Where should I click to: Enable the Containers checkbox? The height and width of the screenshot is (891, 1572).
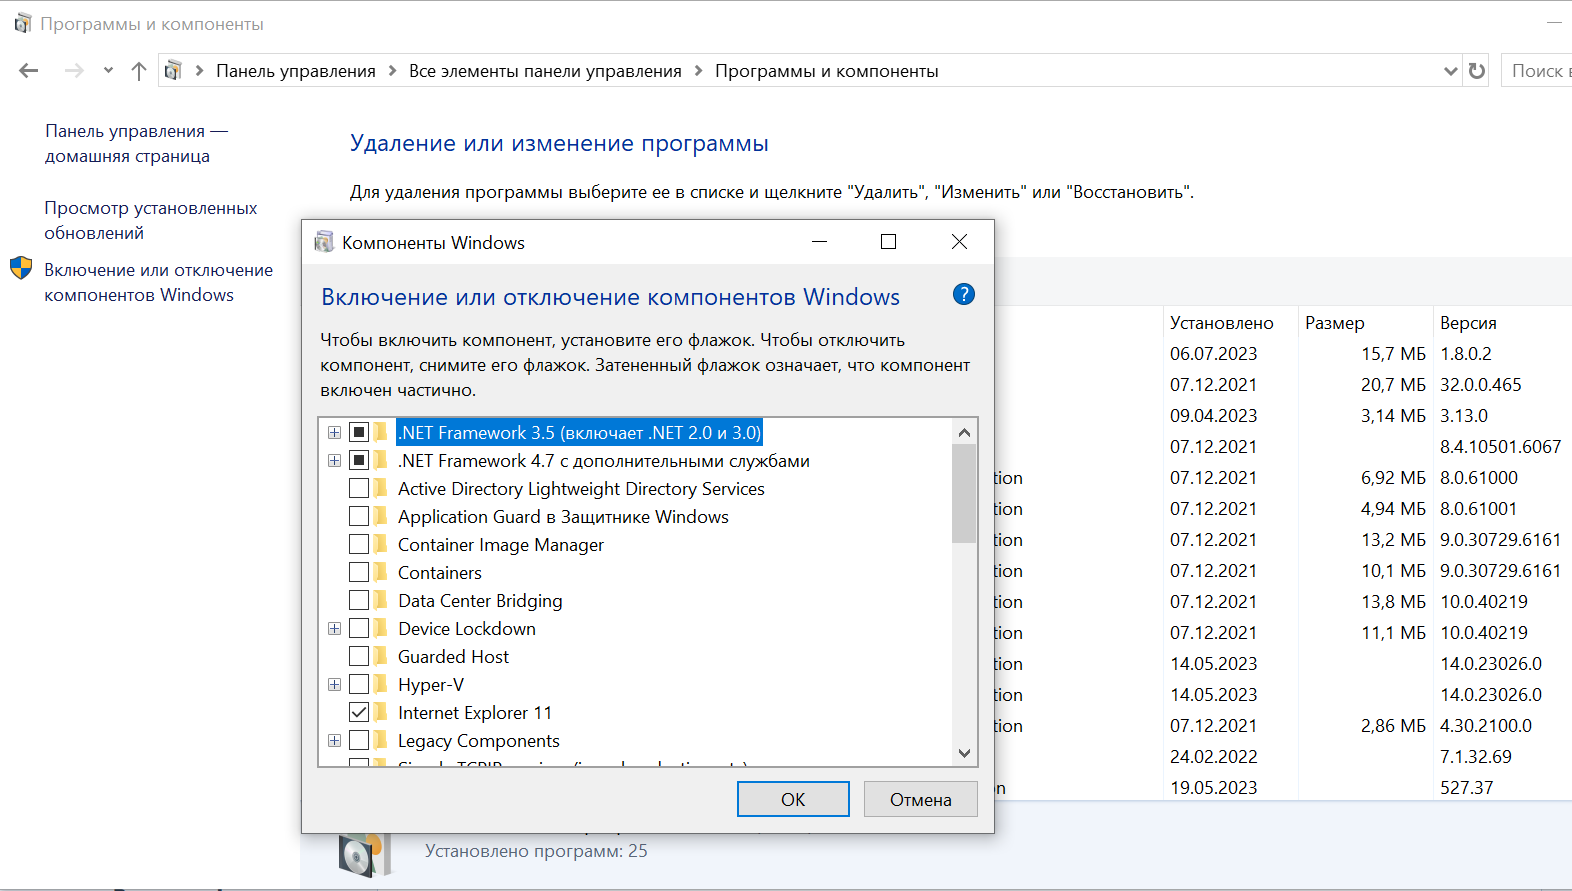point(359,572)
